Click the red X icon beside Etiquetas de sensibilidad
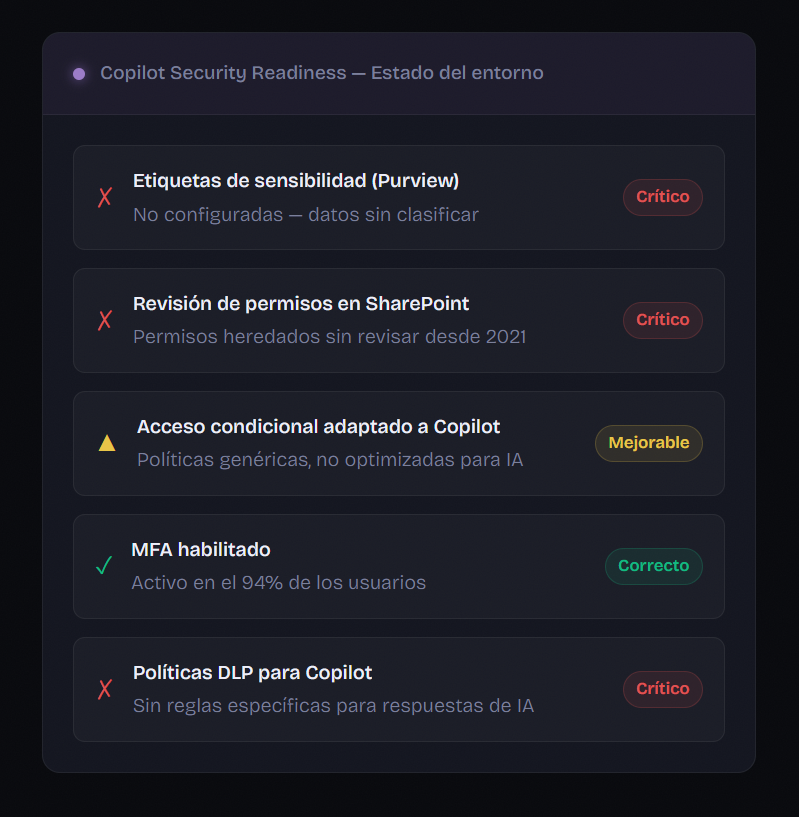Image resolution: width=799 pixels, height=817 pixels. click(105, 197)
